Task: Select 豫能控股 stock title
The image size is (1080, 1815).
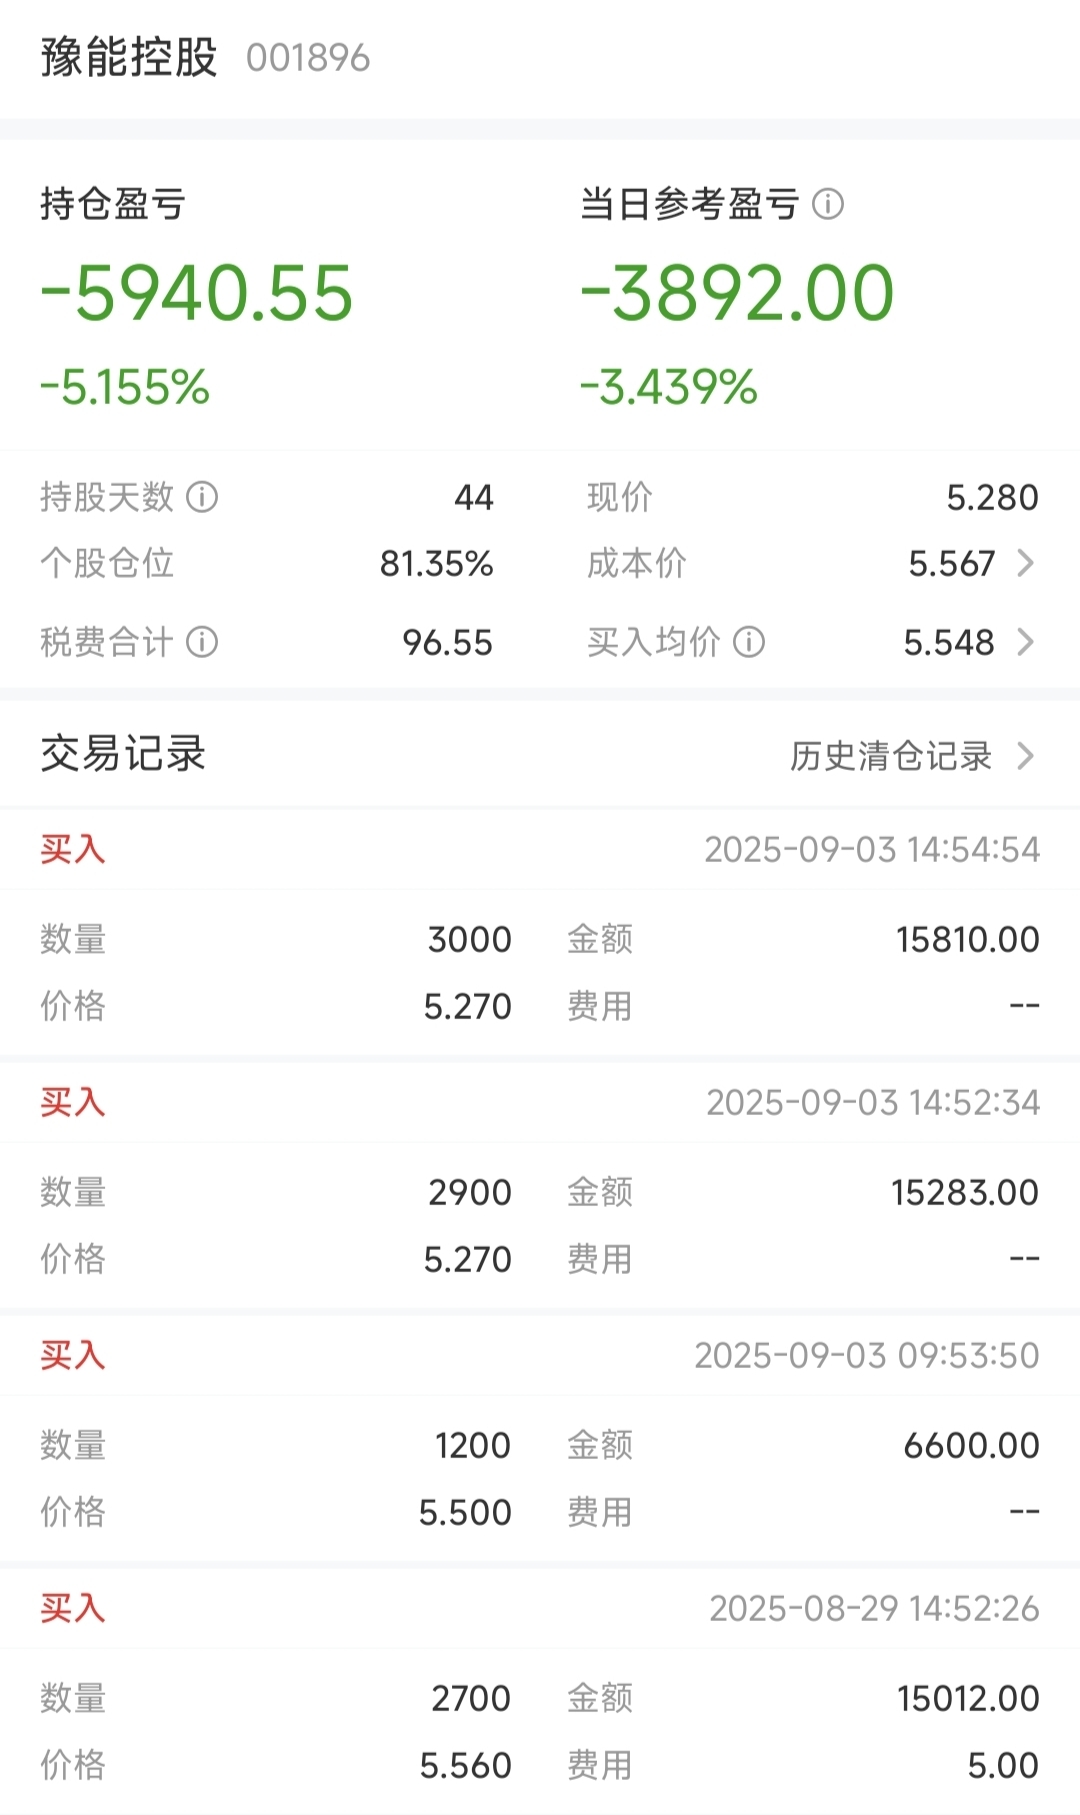Action: (129, 57)
